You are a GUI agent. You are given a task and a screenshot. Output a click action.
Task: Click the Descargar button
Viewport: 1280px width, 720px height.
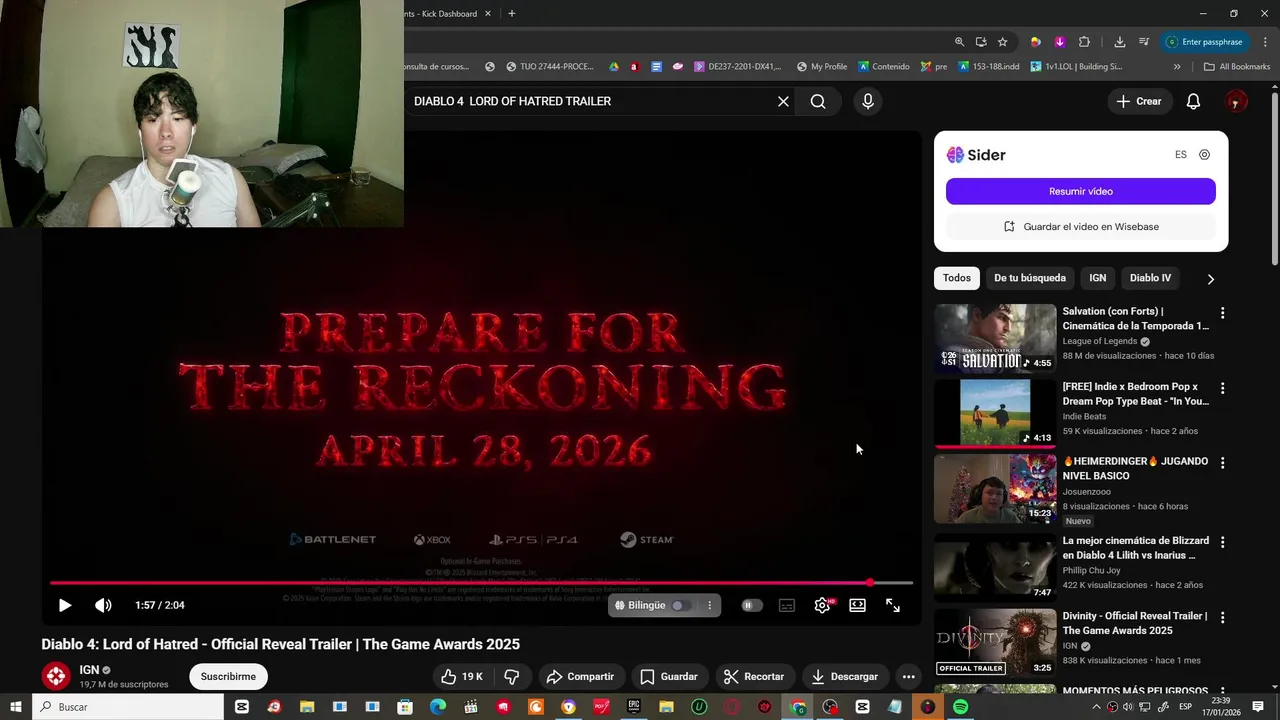tap(845, 677)
